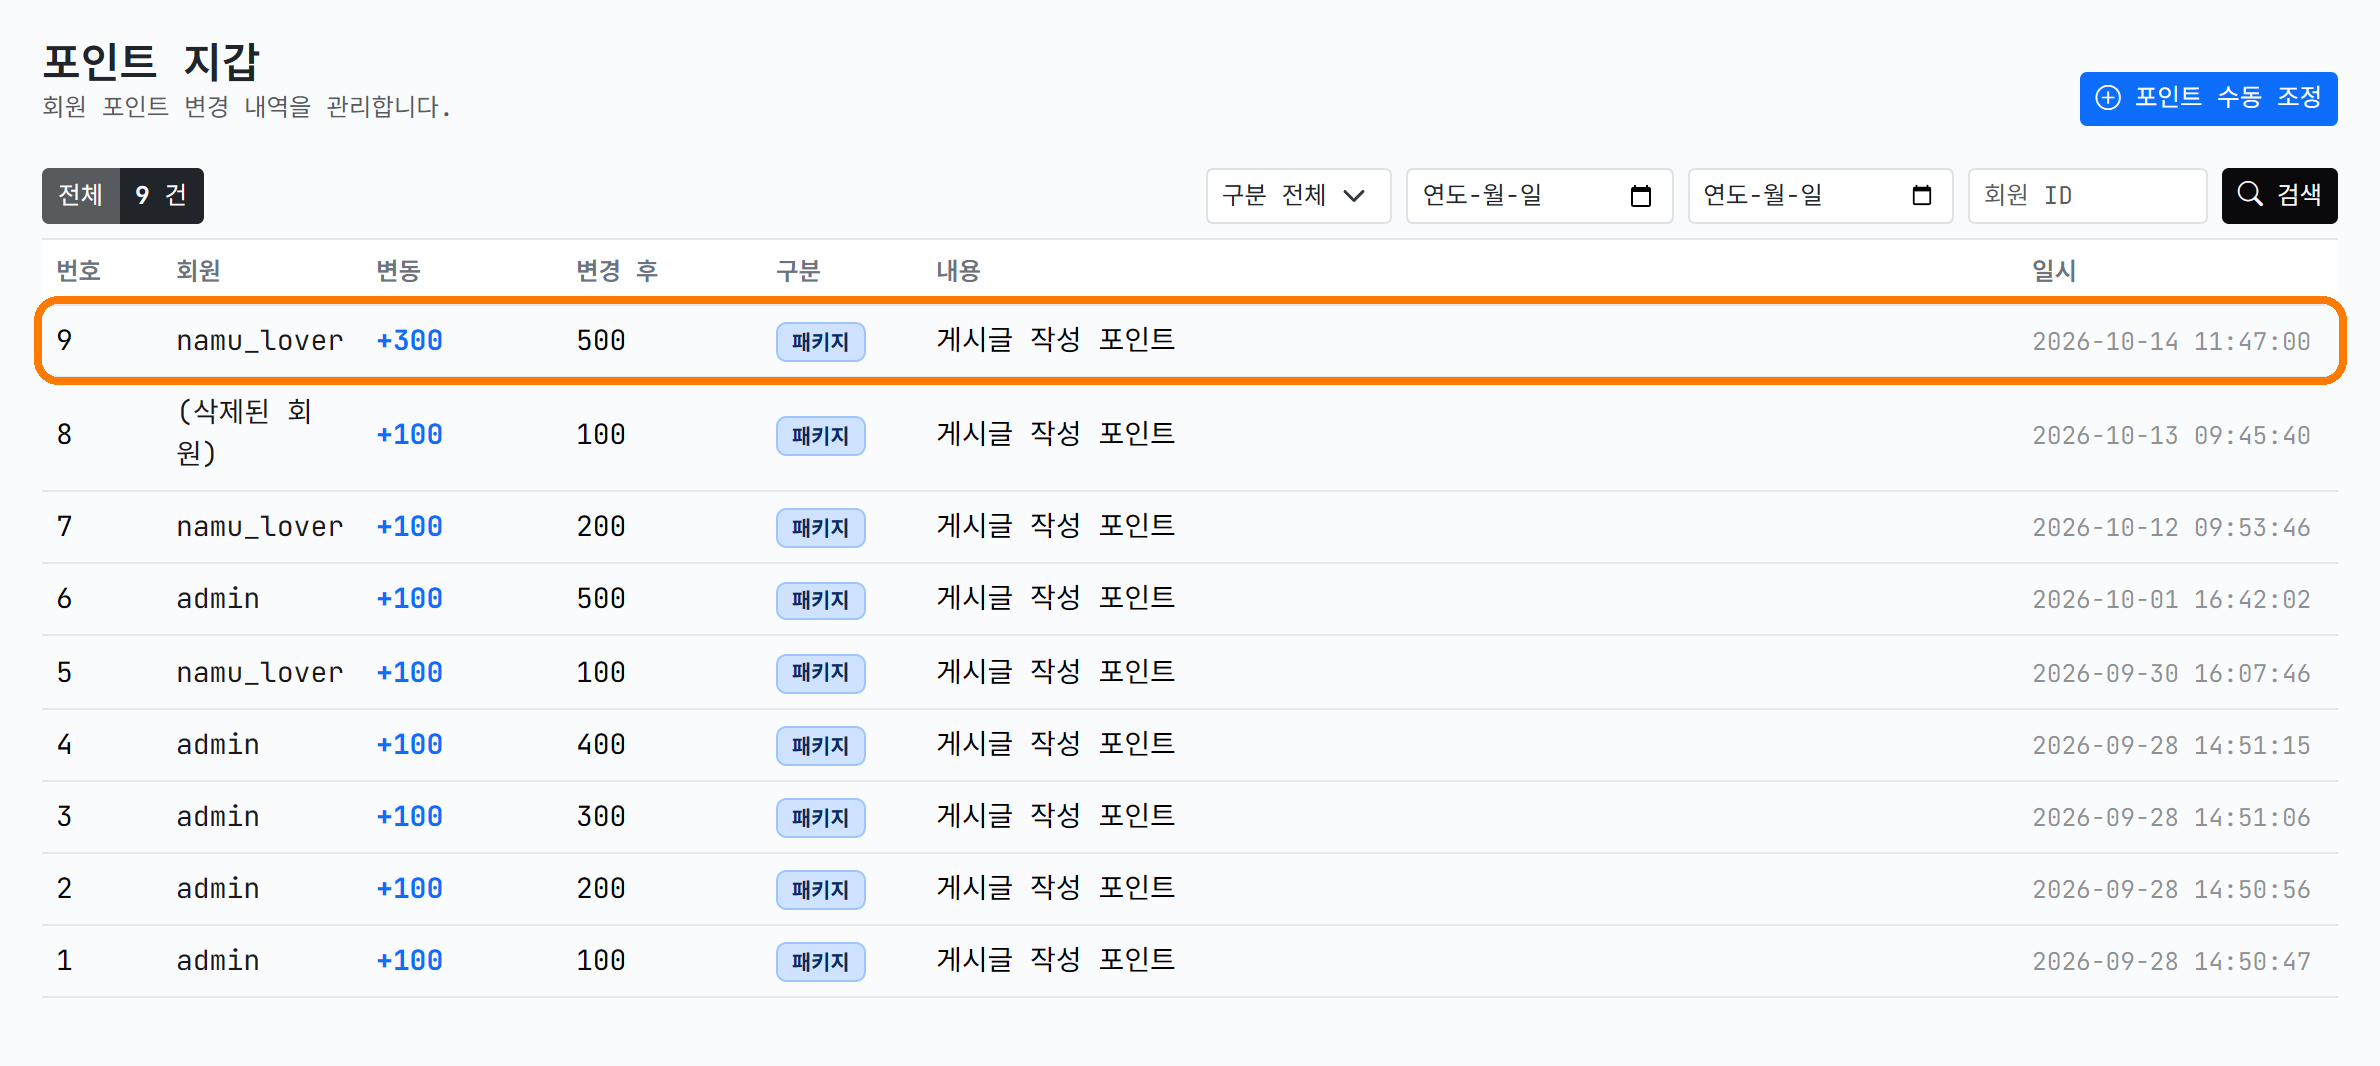Image resolution: width=2380 pixels, height=1066 pixels.
Task: Select namu_lover in row 5
Action: [260, 673]
